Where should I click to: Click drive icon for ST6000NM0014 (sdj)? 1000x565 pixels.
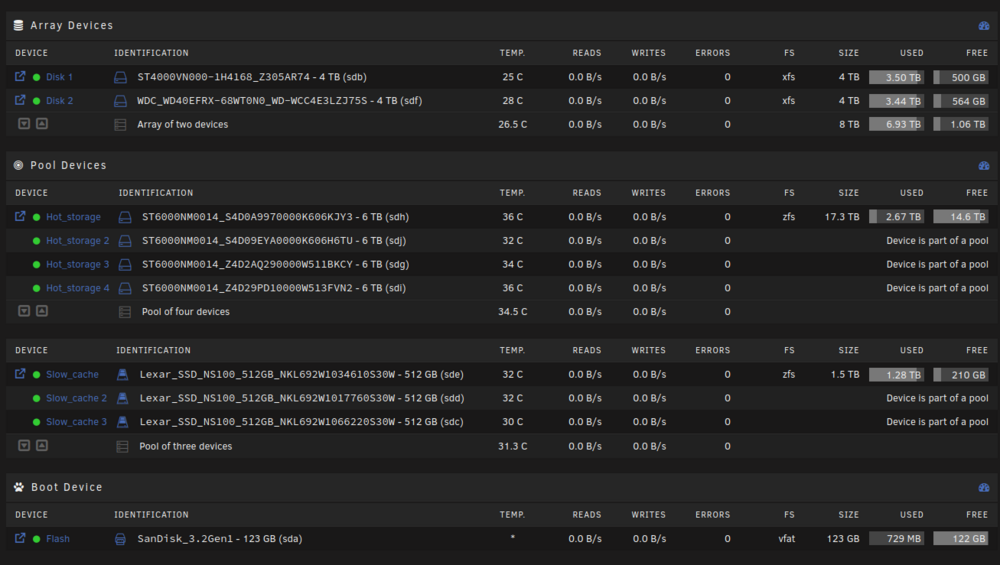[x=125, y=241]
